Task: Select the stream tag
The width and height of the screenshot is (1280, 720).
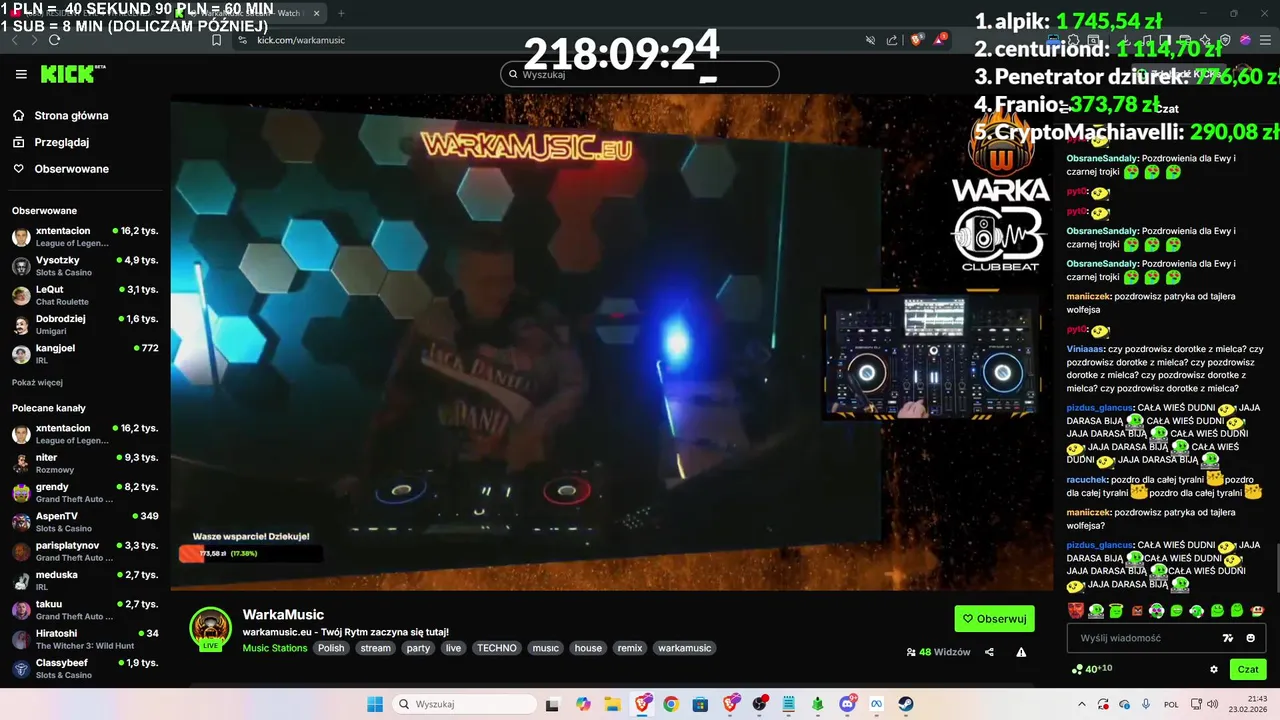Action: 376,648
